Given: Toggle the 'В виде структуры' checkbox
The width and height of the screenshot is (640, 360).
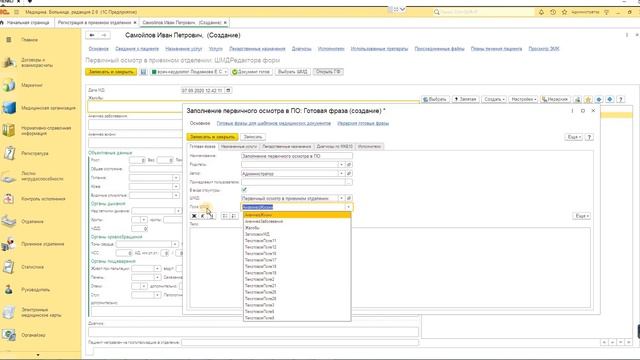Looking at the screenshot, I should point(244,190).
